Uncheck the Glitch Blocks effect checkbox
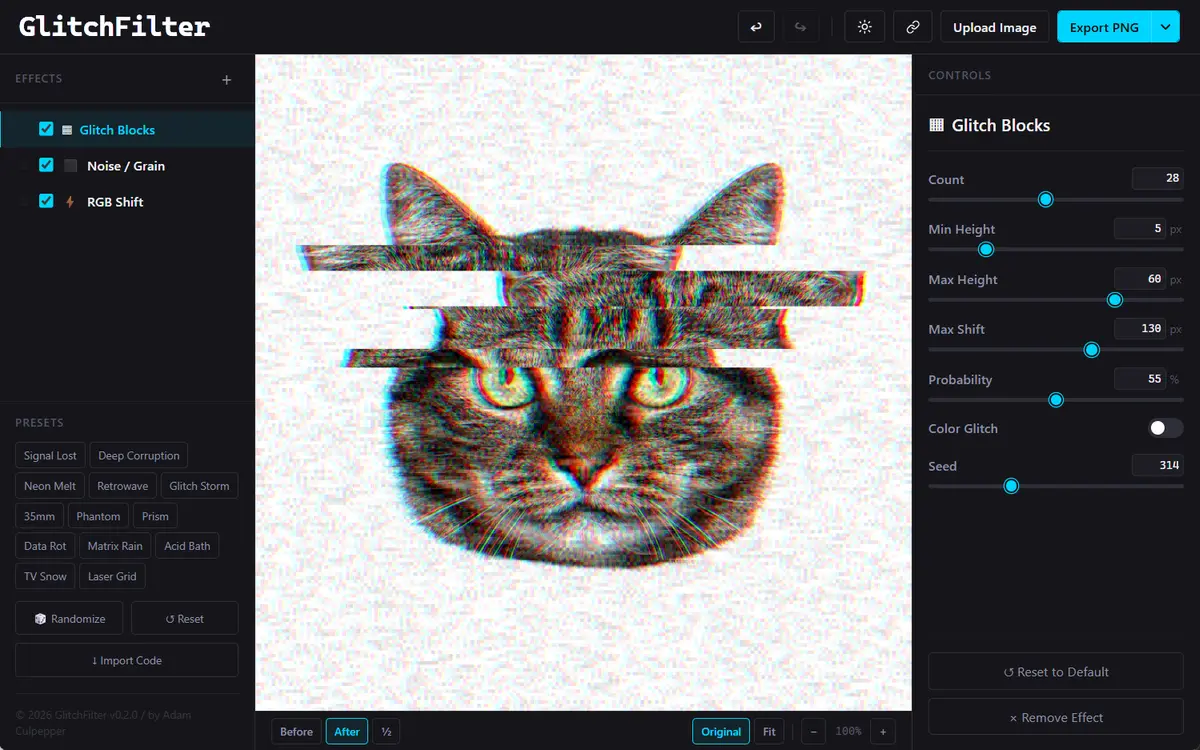 pos(46,129)
